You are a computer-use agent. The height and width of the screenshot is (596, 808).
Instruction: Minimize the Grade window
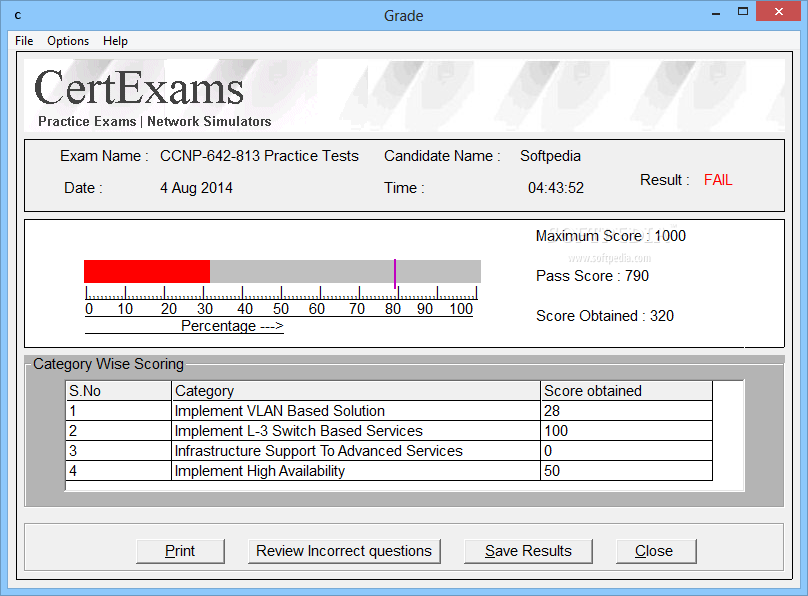pos(716,13)
